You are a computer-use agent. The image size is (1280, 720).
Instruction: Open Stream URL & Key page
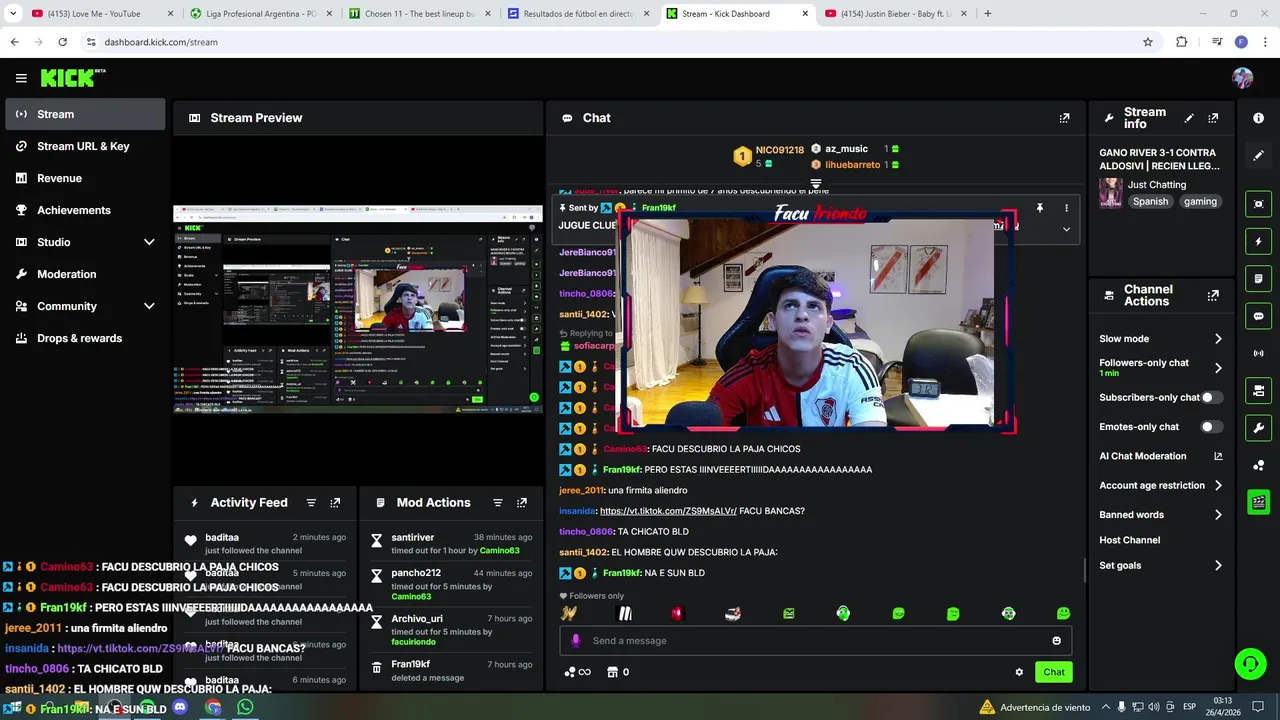tap(85, 146)
